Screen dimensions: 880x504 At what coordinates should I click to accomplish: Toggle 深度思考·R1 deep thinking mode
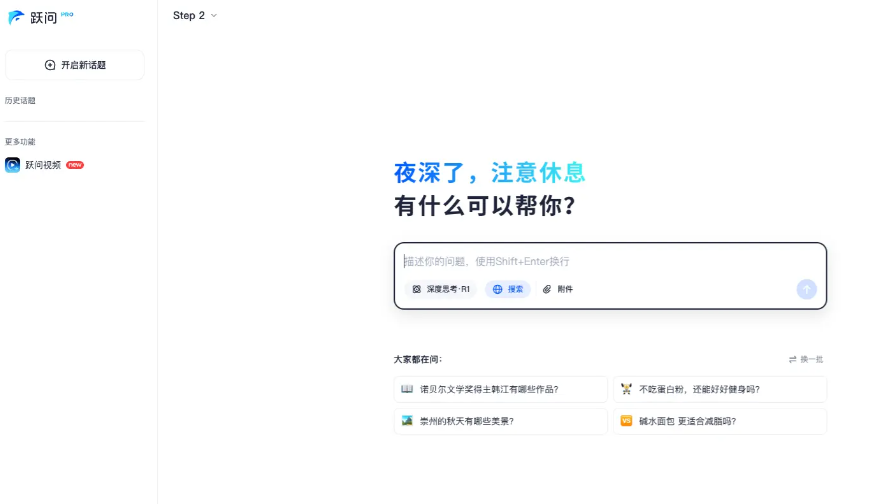[x=441, y=289]
